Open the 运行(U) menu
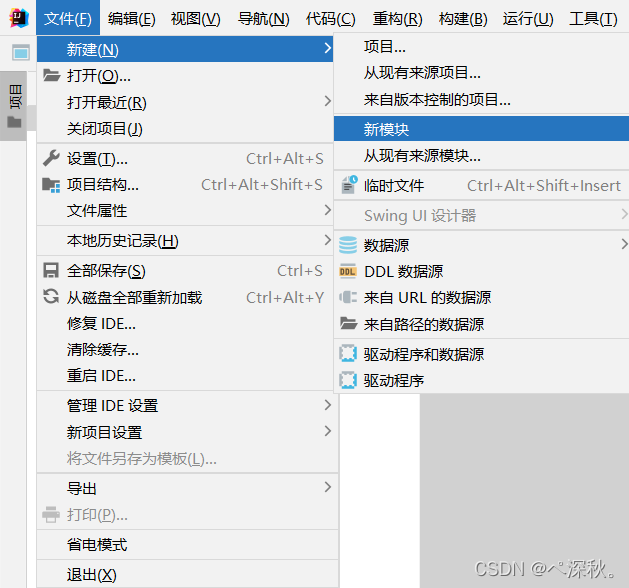This screenshot has height=588, width=629. pos(528,18)
